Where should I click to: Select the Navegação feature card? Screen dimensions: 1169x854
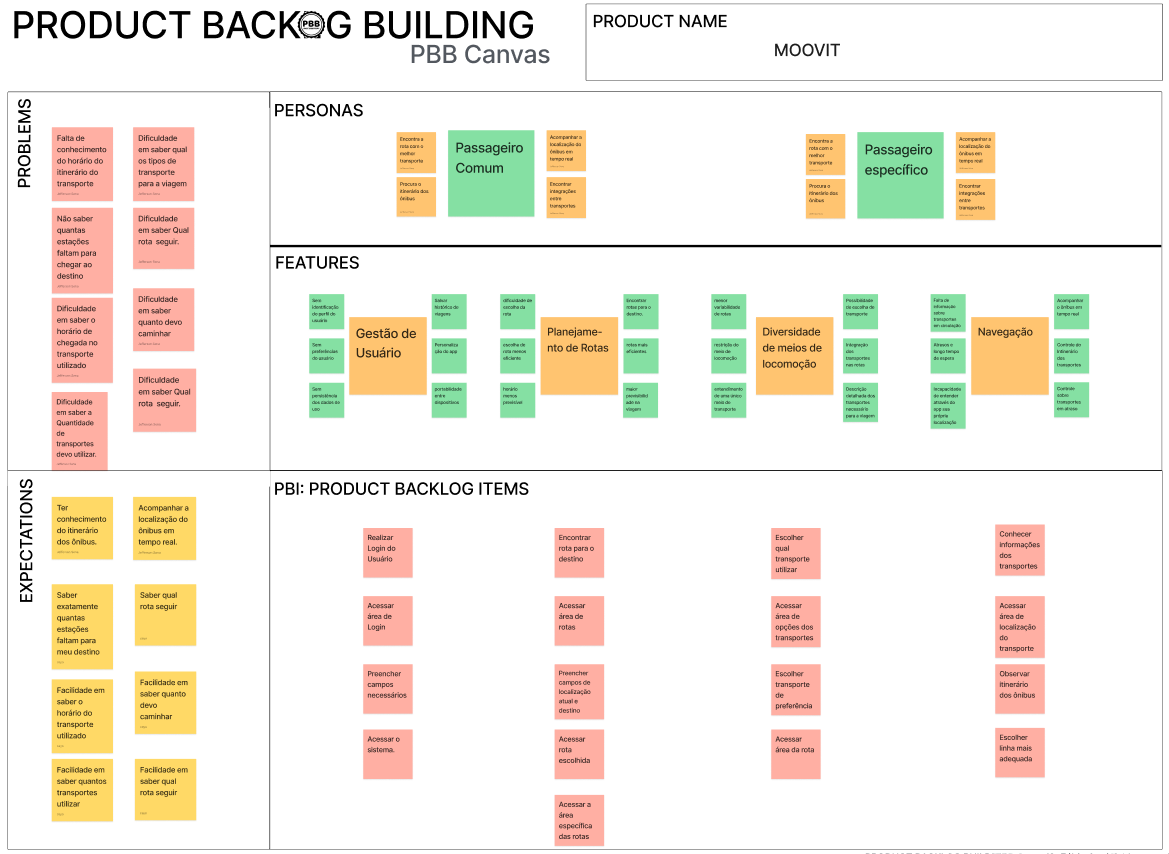coord(1009,356)
